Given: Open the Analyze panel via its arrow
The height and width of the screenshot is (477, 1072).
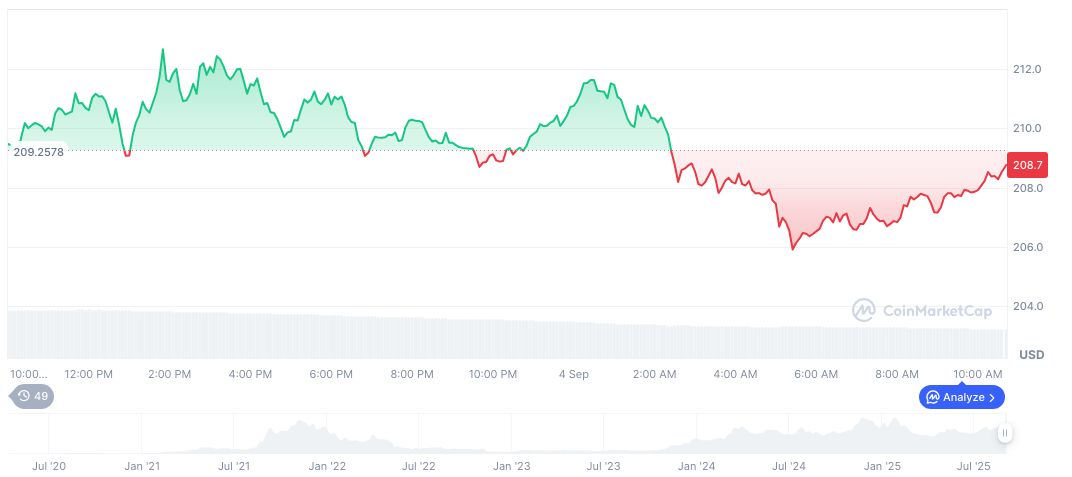Looking at the screenshot, I should coord(992,397).
